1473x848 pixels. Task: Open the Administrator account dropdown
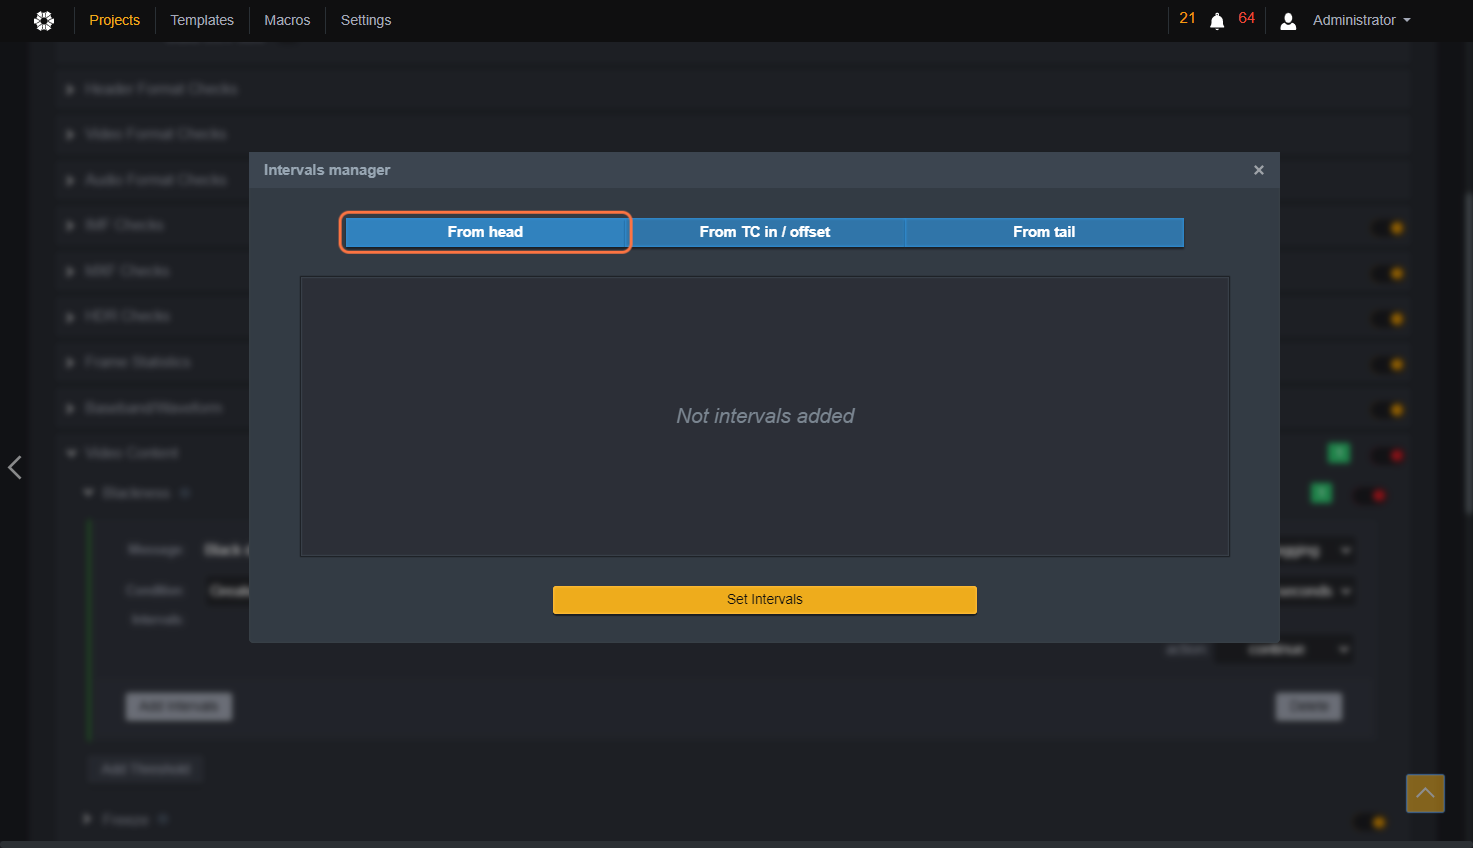click(1361, 20)
